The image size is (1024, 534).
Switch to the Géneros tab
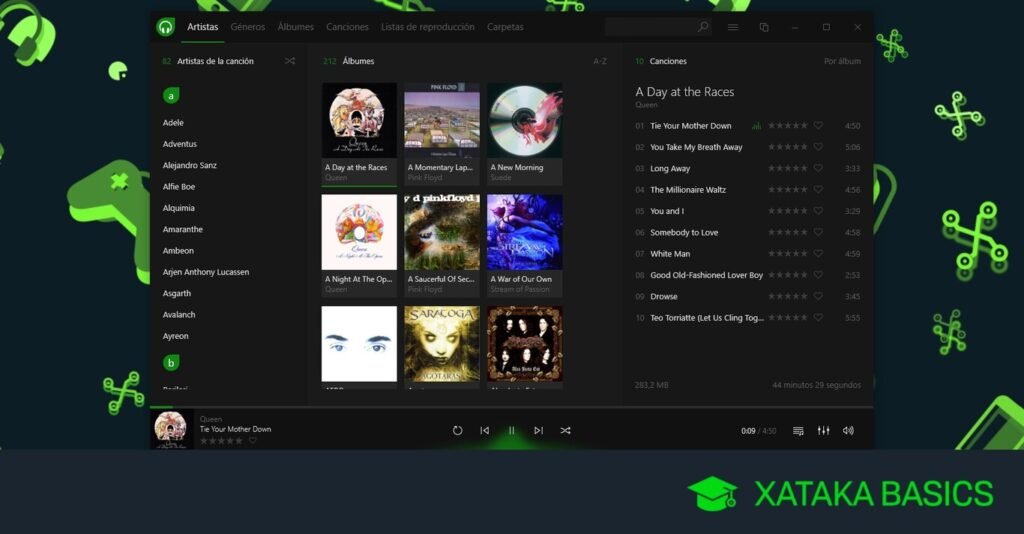click(248, 27)
